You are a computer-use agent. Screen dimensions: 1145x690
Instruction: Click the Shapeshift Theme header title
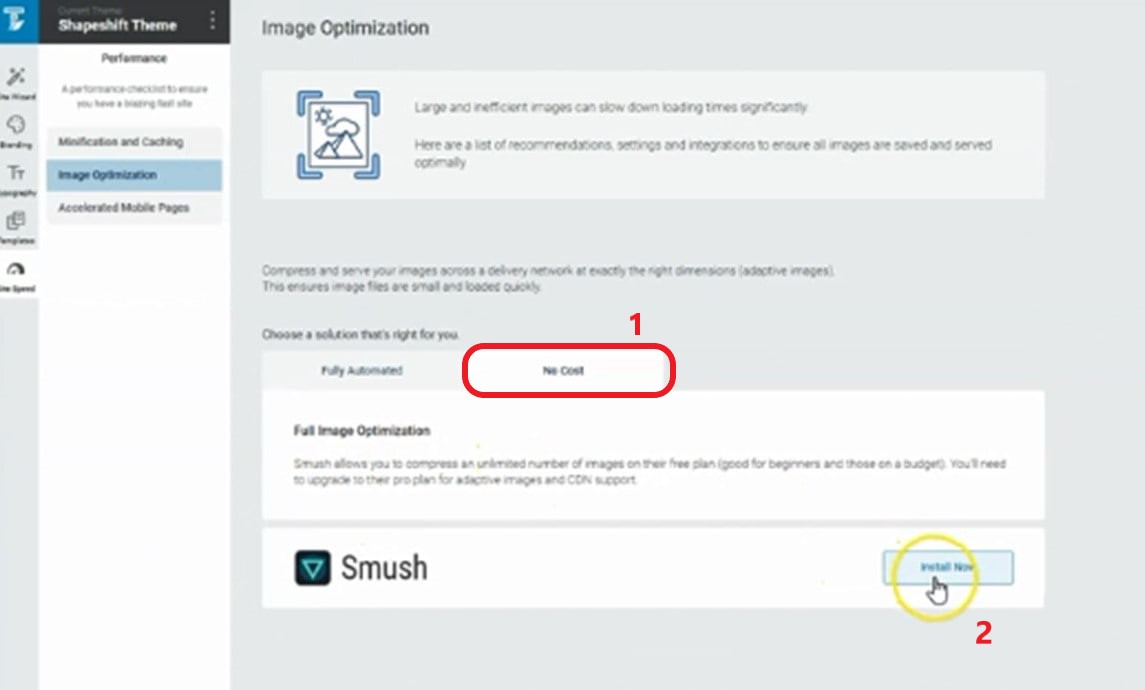pos(118,25)
